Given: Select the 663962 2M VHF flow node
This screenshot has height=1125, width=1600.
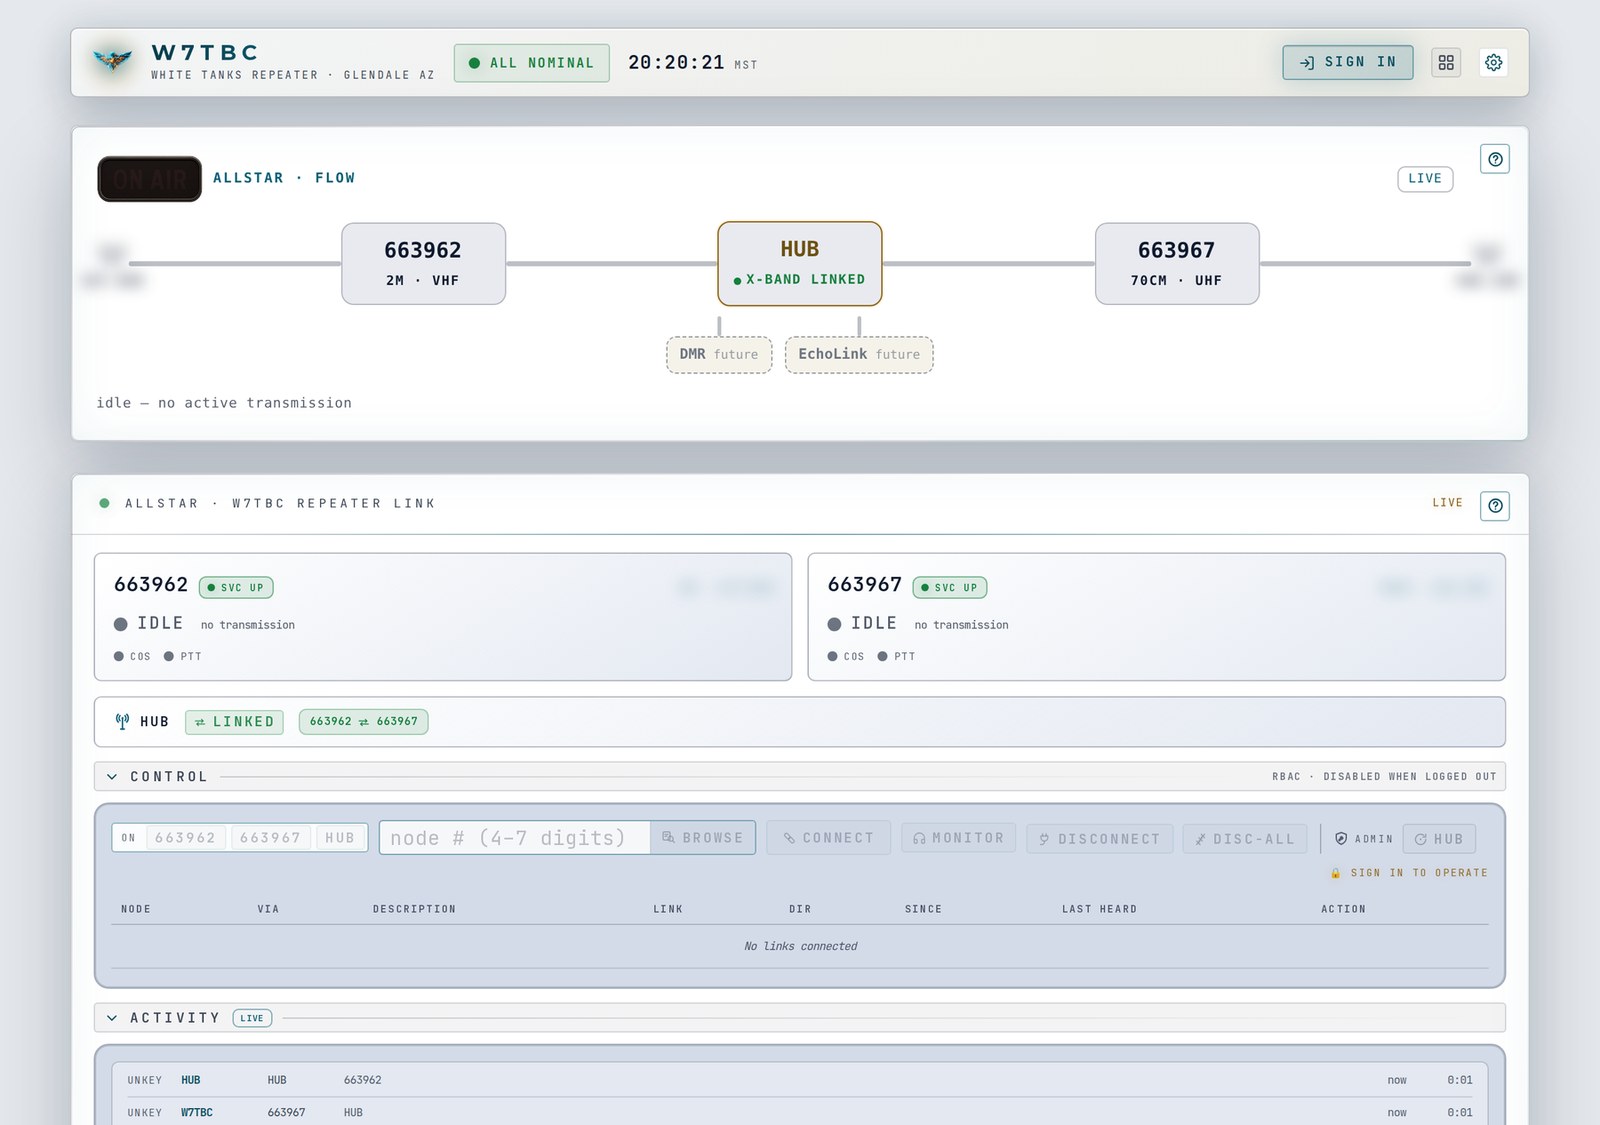Looking at the screenshot, I should pos(423,264).
